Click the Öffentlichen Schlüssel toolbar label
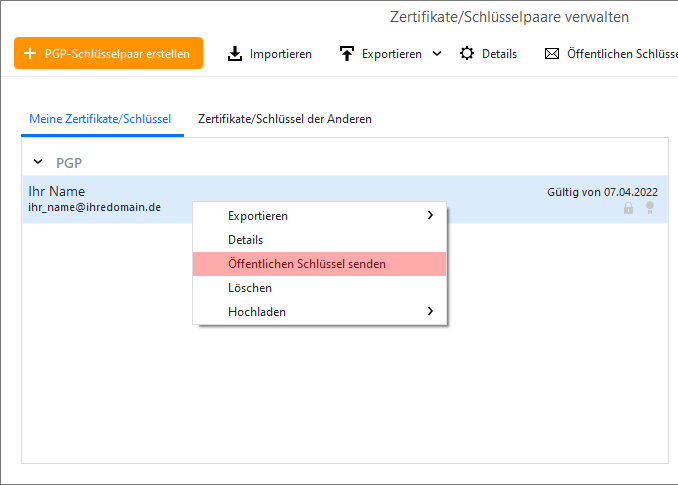Image resolution: width=678 pixels, height=485 pixels. [622, 54]
